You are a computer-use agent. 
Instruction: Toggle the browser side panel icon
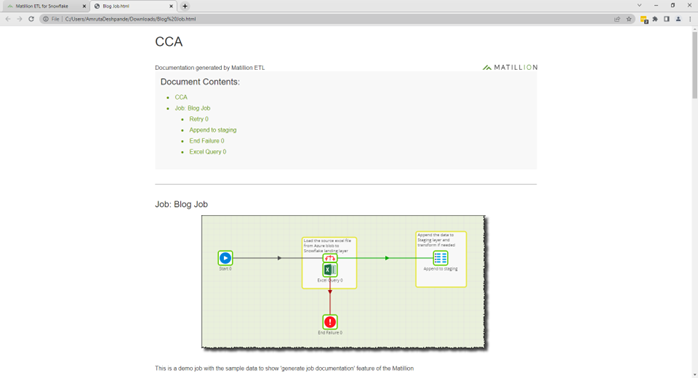click(666, 19)
